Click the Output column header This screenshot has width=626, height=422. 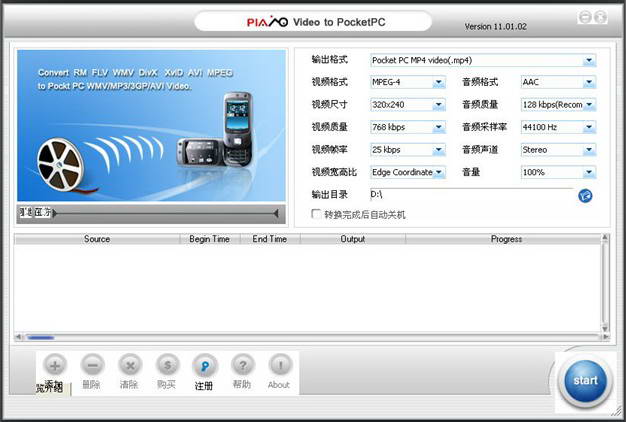pyautogui.click(x=353, y=239)
